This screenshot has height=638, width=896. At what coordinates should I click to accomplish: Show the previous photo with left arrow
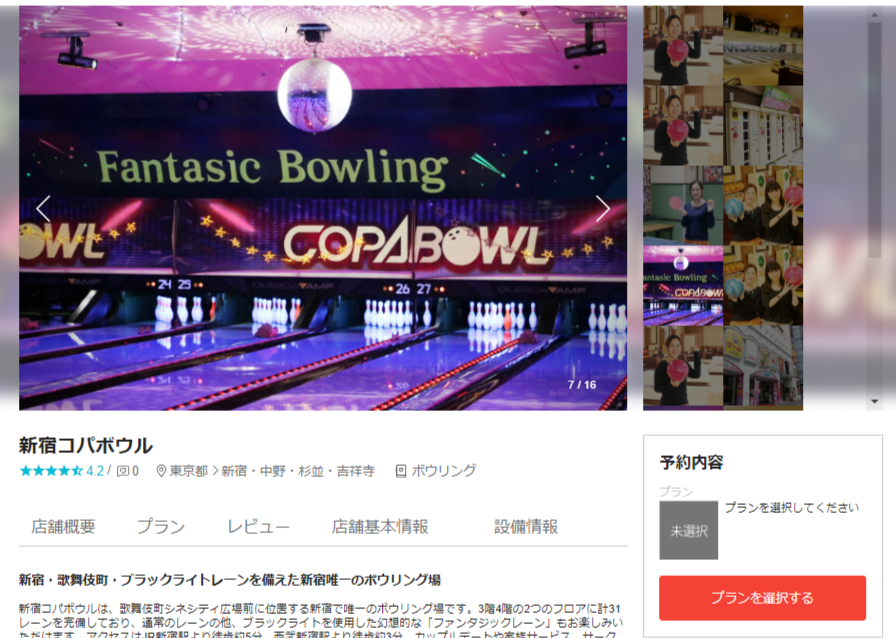43,209
